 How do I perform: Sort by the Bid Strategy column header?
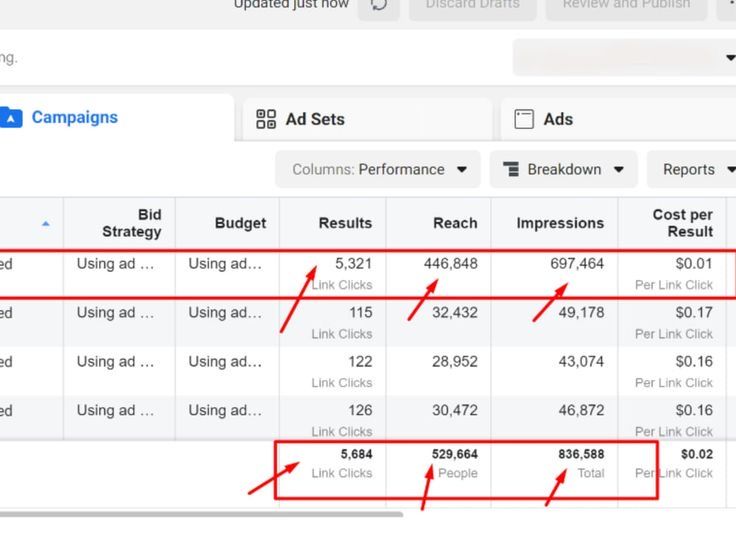click(x=131, y=223)
